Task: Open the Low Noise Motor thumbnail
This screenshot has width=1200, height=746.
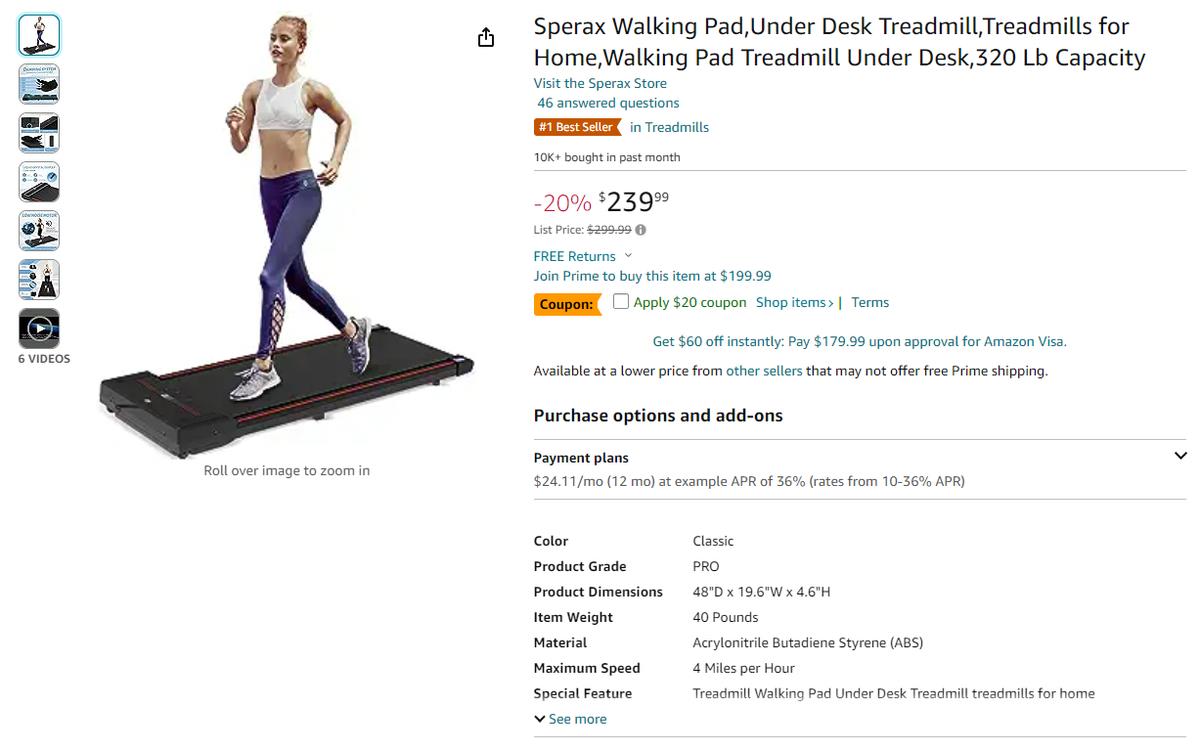Action: point(39,231)
